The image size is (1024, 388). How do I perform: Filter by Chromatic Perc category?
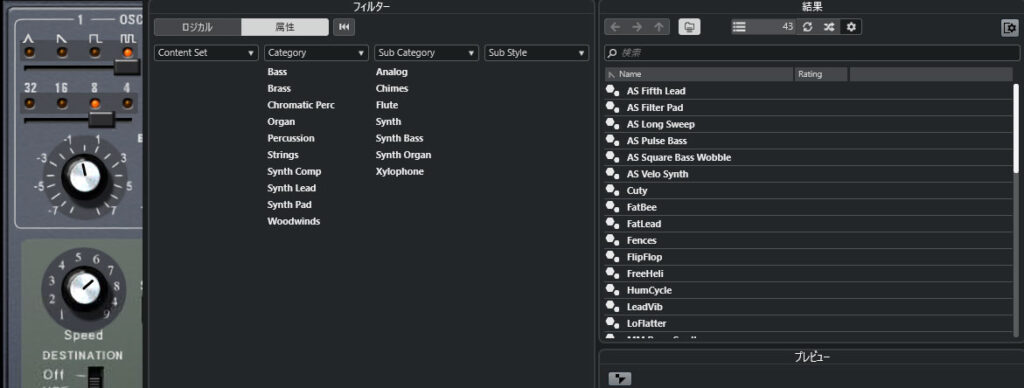(300, 105)
